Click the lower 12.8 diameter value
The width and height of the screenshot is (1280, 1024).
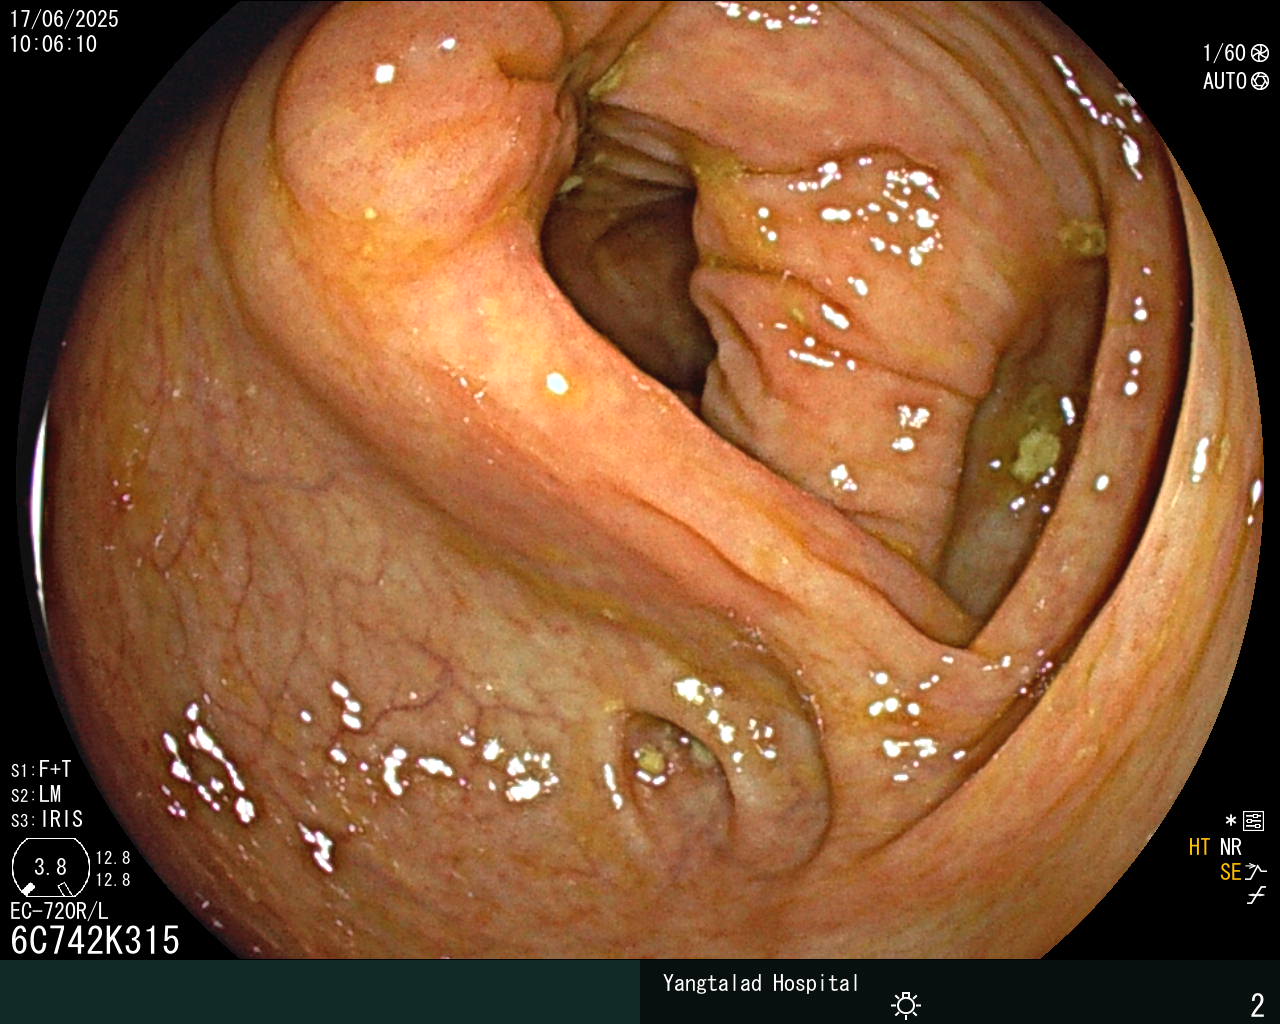113,880
